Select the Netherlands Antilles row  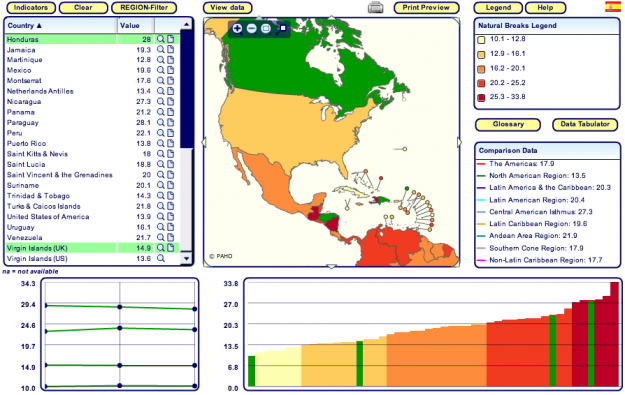pos(93,91)
